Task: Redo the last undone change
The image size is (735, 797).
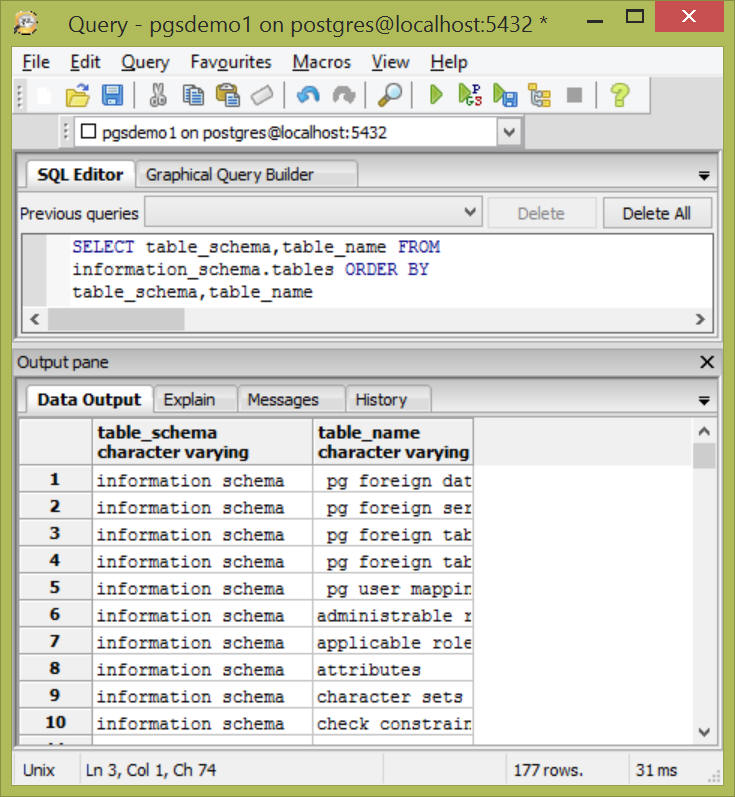Action: coord(344,95)
